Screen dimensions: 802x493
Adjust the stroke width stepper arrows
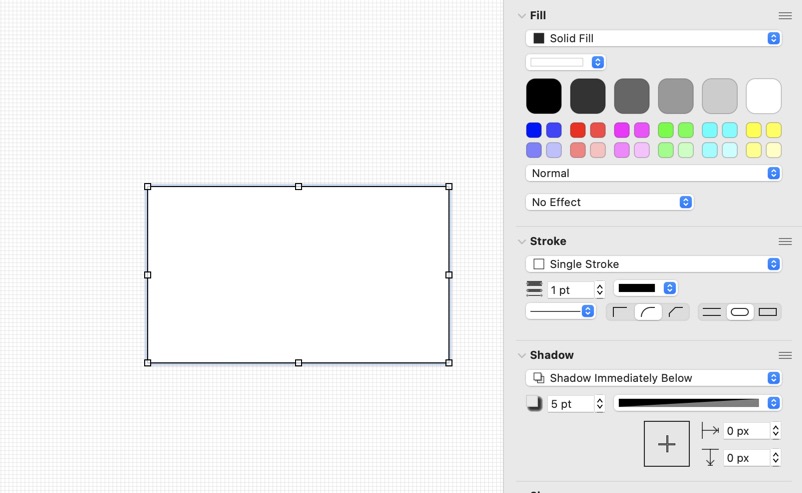point(599,290)
